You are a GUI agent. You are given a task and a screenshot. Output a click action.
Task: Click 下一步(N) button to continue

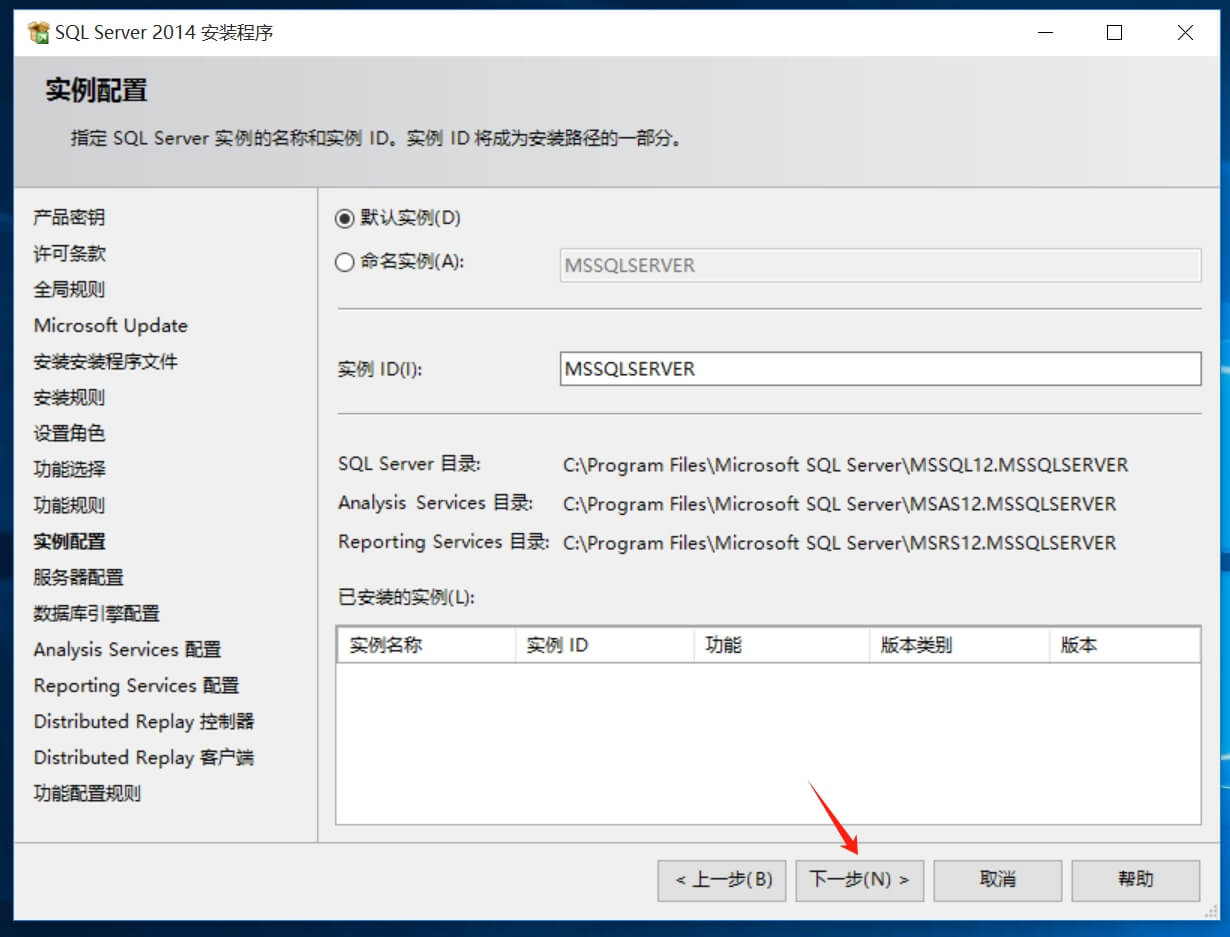(x=859, y=880)
